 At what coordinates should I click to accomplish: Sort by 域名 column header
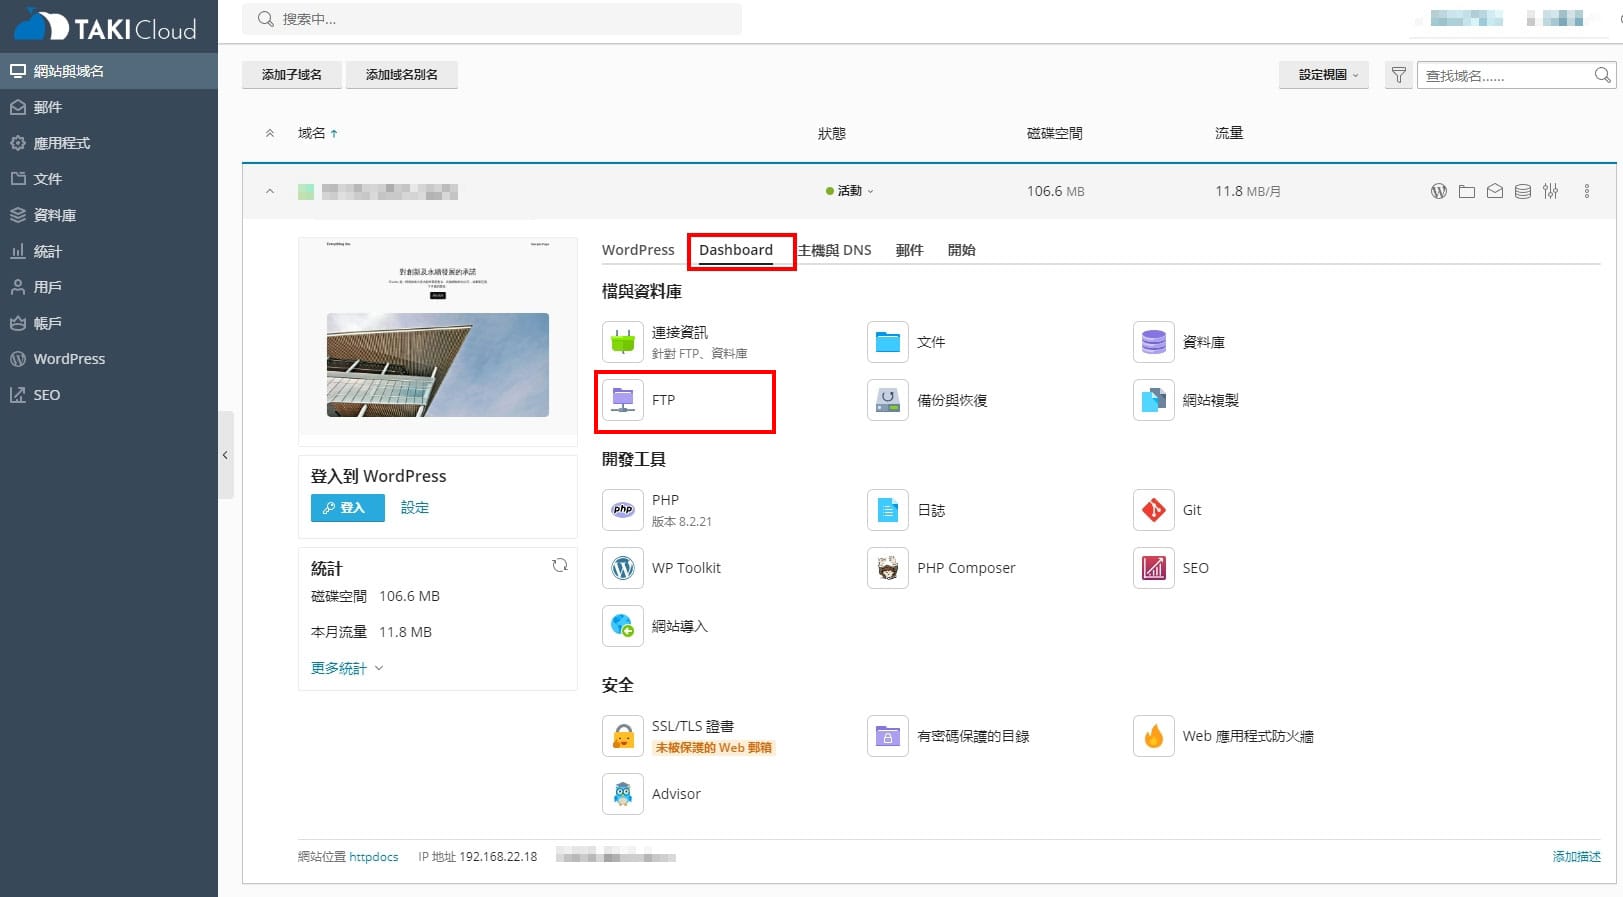click(x=318, y=133)
